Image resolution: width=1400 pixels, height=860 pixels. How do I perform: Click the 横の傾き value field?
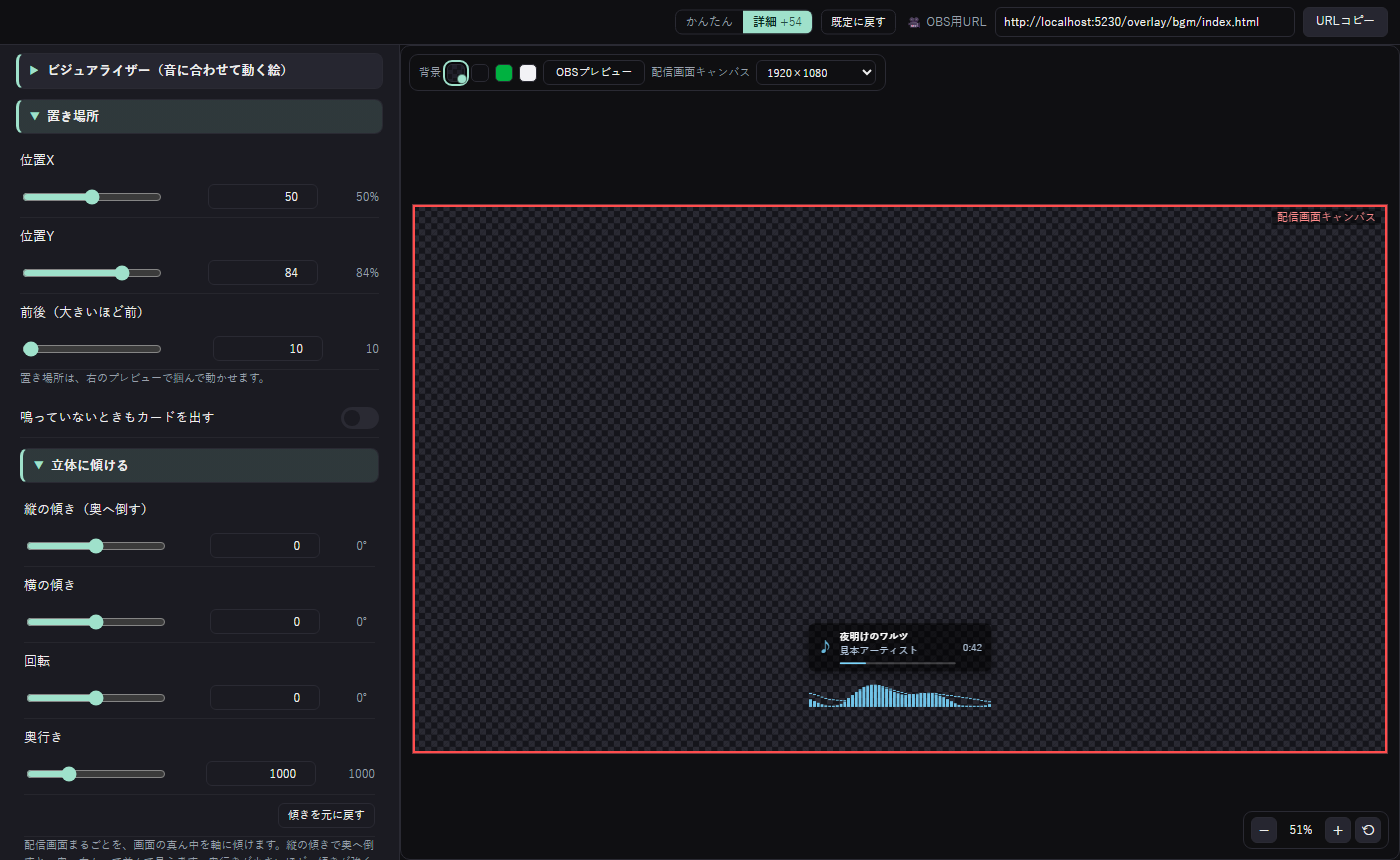pyautogui.click(x=265, y=622)
